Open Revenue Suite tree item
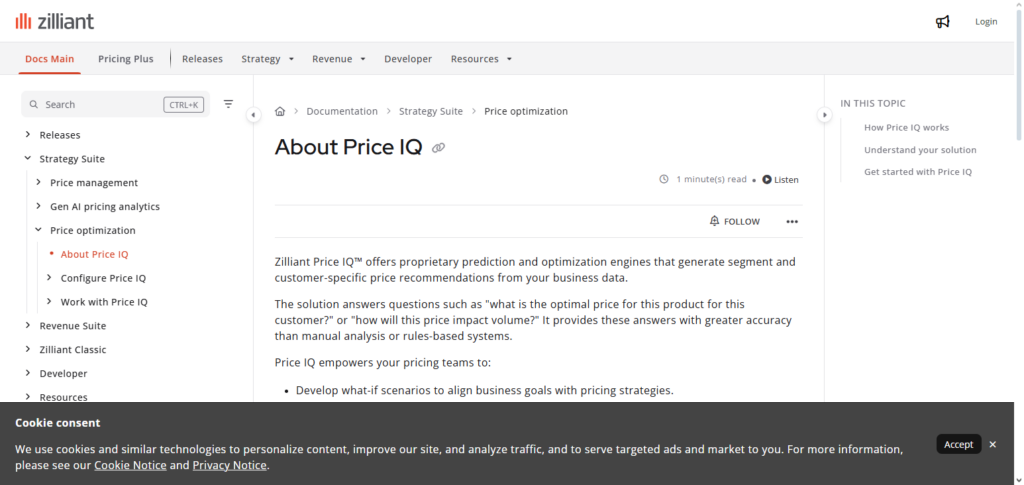 pos(72,326)
